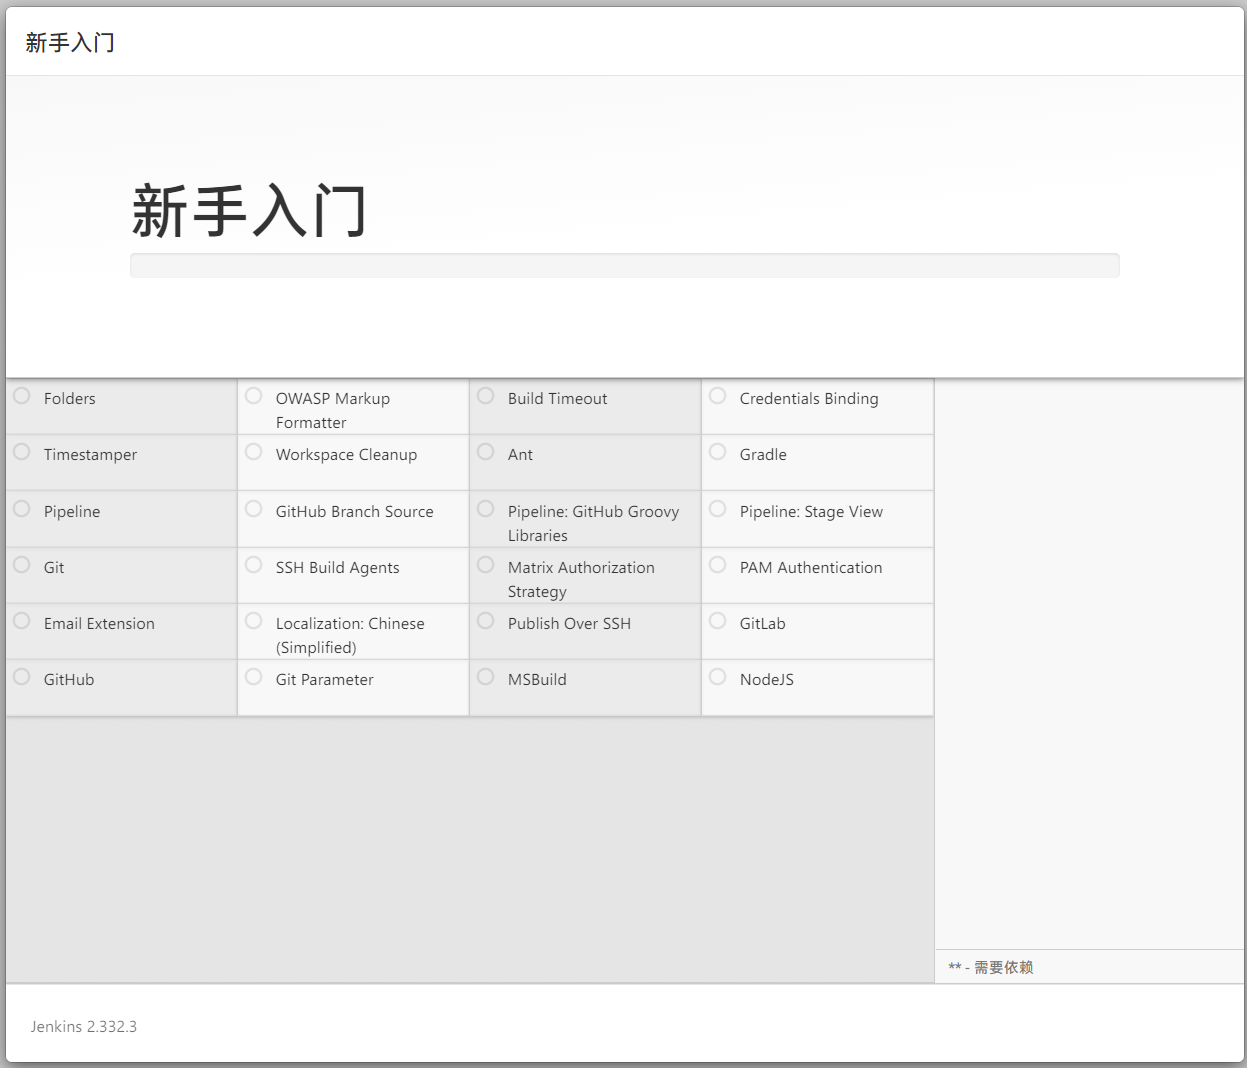Toggle the GitLab plugin circle indicator
Viewport: 1247px width, 1068px height.
point(718,621)
